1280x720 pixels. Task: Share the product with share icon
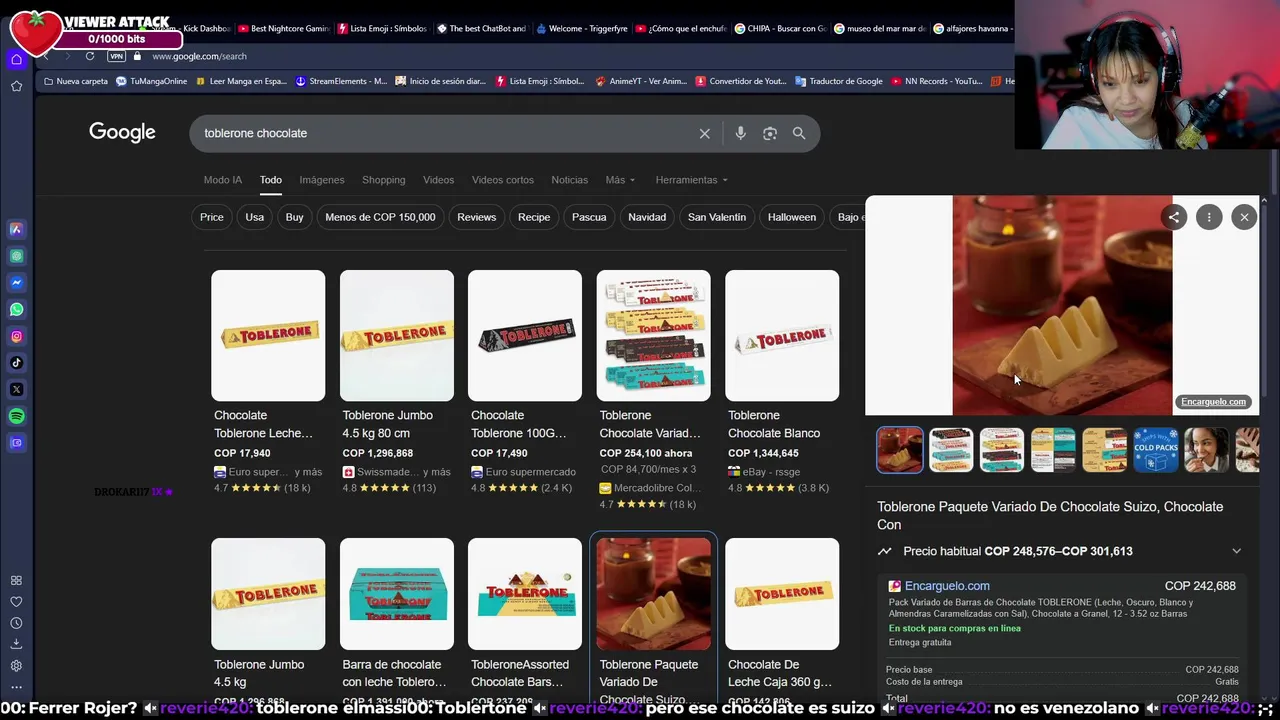(x=1173, y=217)
